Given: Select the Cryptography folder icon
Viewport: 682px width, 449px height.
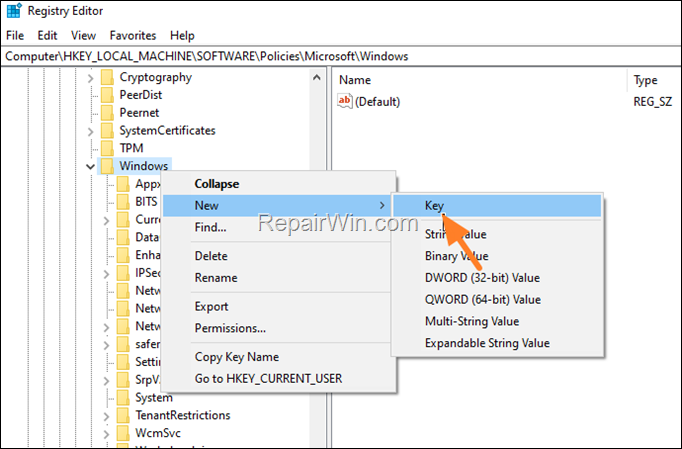Looking at the screenshot, I should click(106, 77).
